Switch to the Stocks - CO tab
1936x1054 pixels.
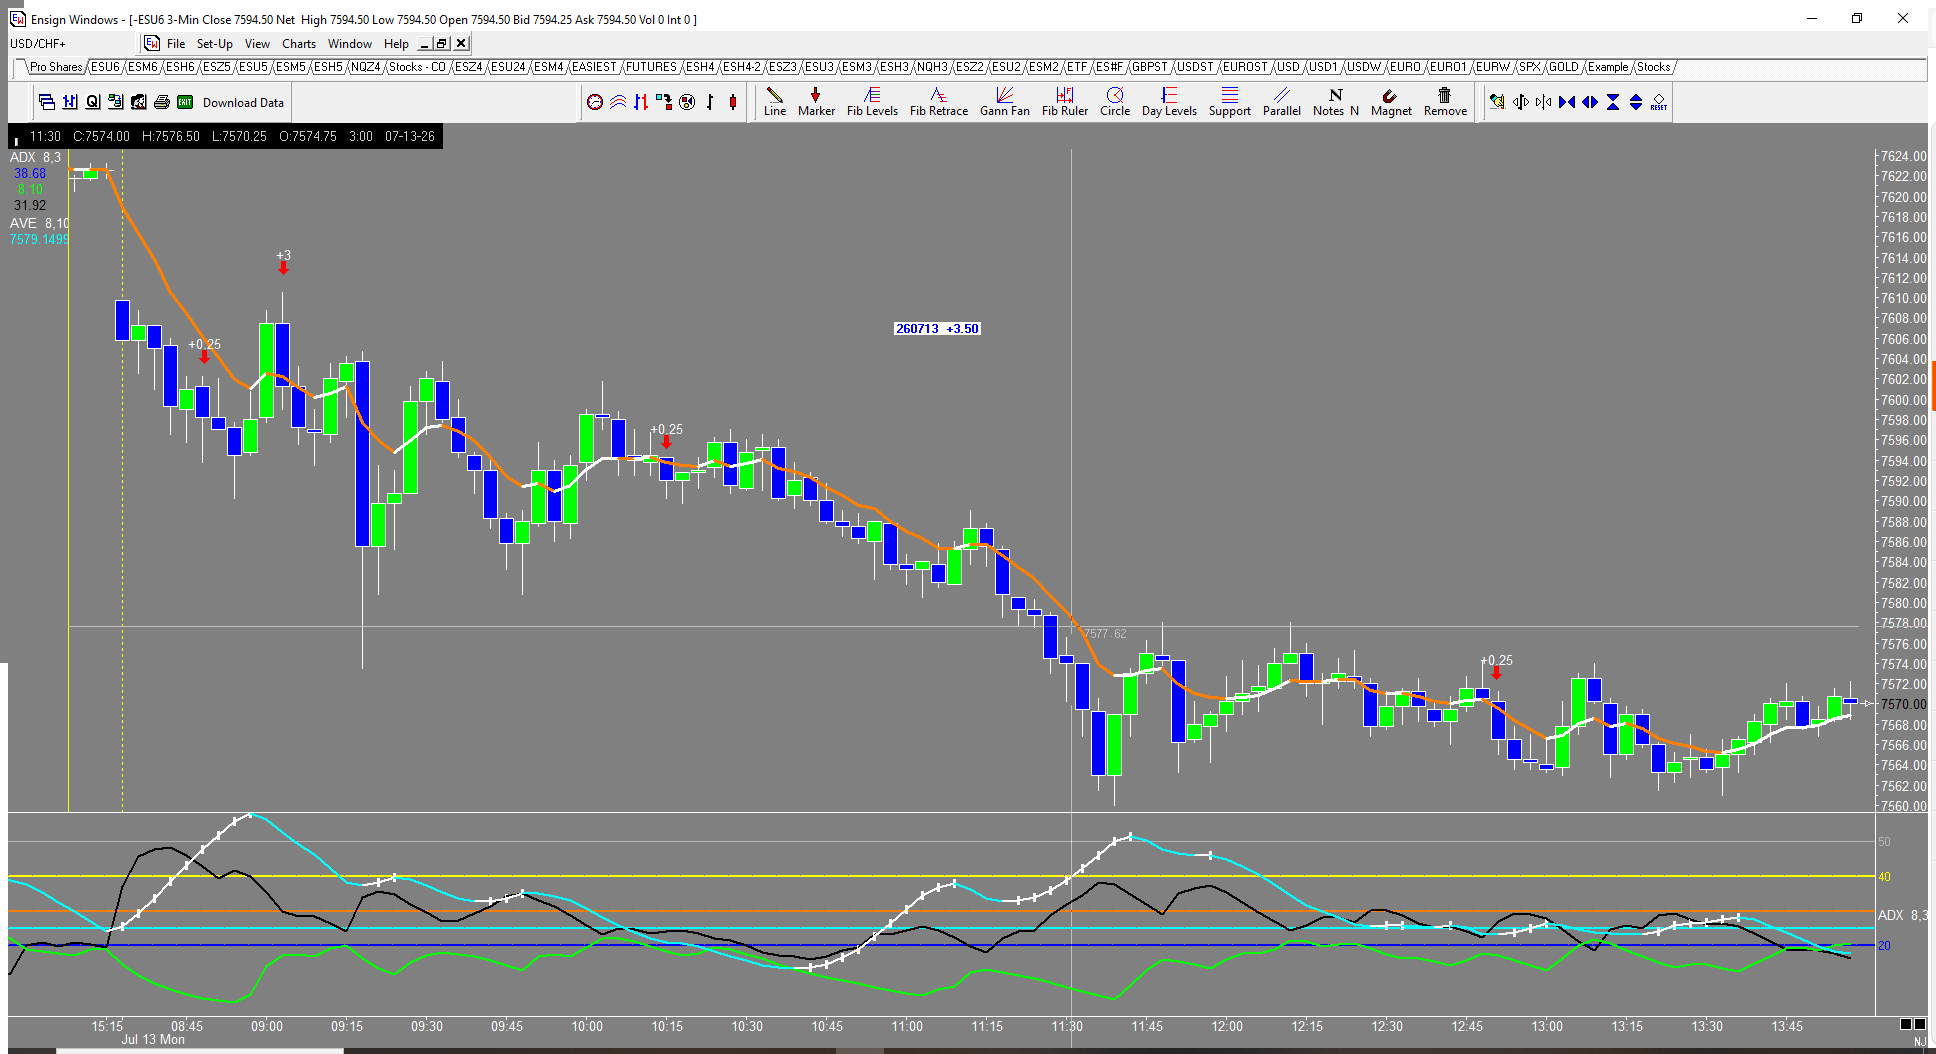(417, 67)
